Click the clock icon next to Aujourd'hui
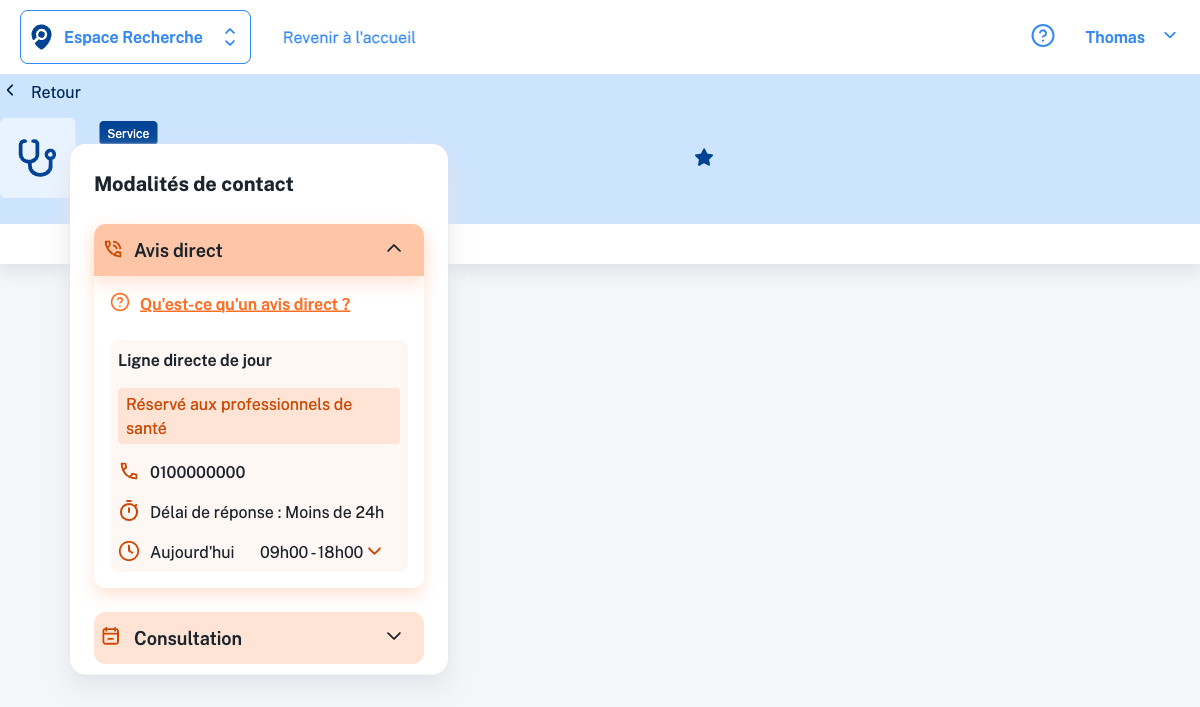This screenshot has width=1200, height=707. click(129, 551)
